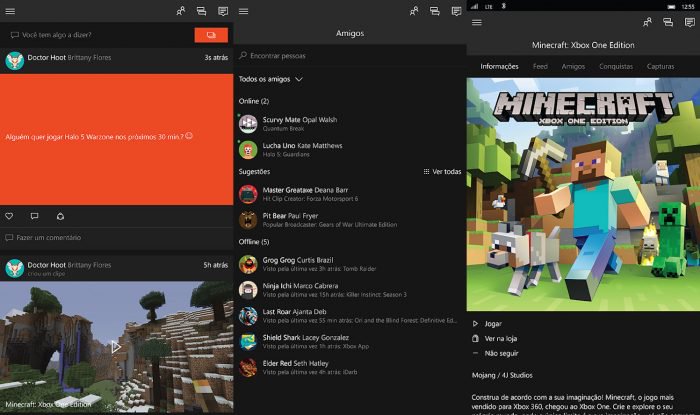The image size is (700, 415).
Task: Click Pit Bear avatar icon
Action: pos(248,220)
